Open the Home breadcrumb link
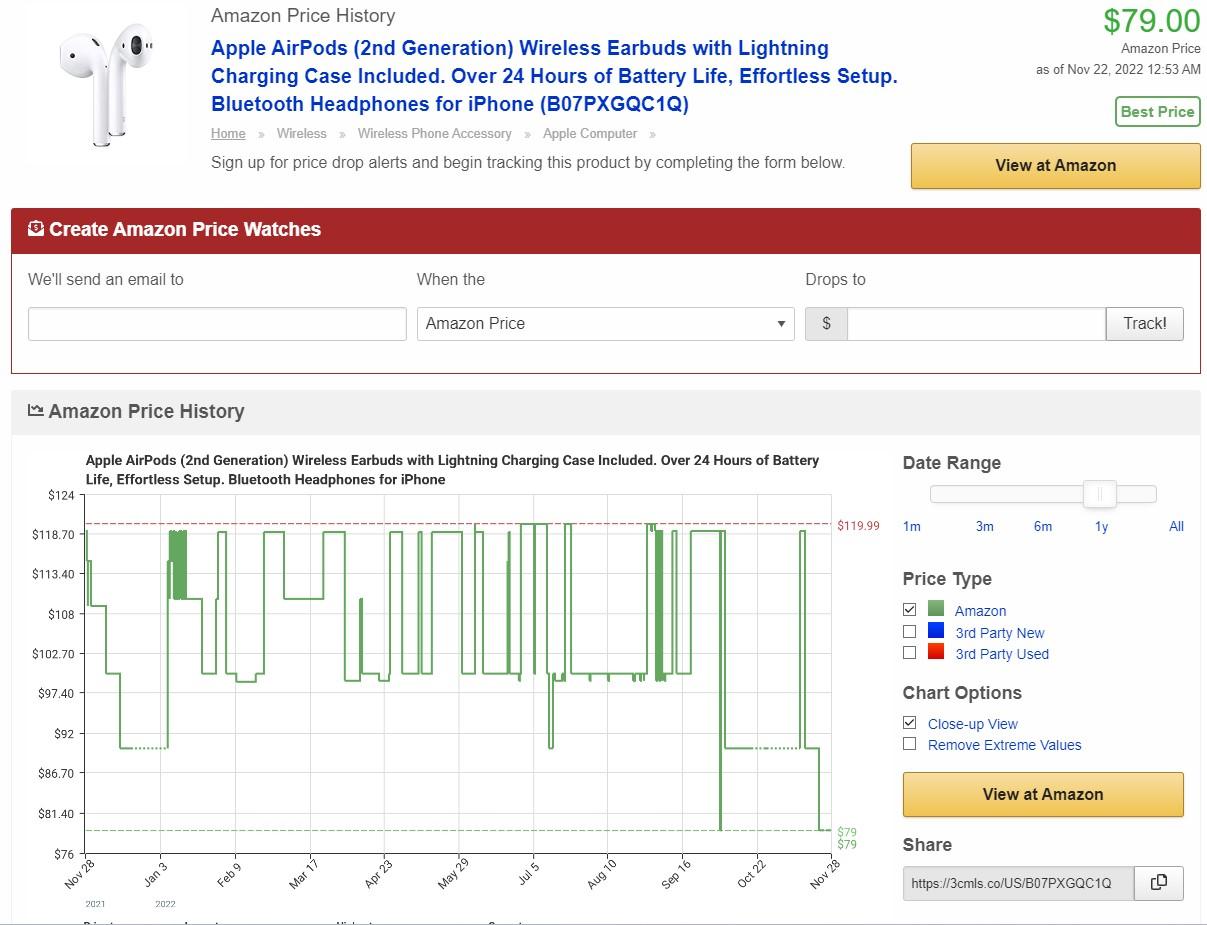1207x925 pixels. pyautogui.click(x=228, y=133)
